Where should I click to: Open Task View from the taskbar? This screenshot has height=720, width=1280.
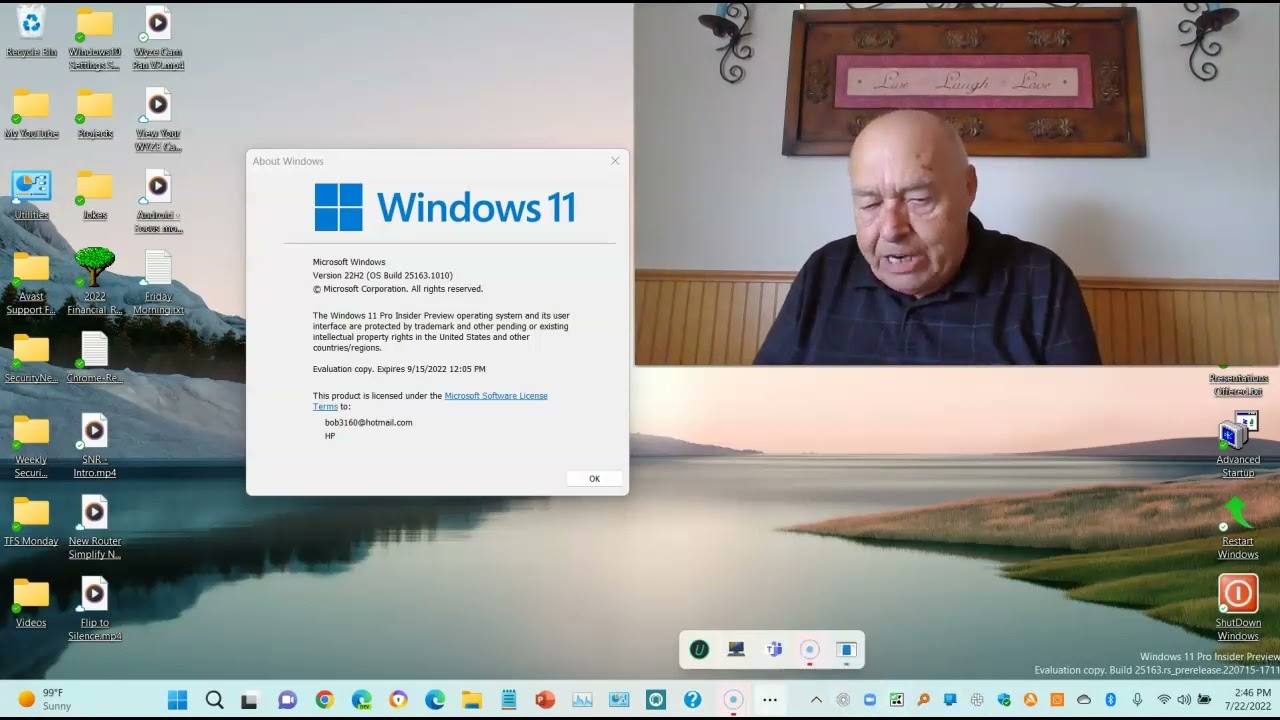[249, 700]
